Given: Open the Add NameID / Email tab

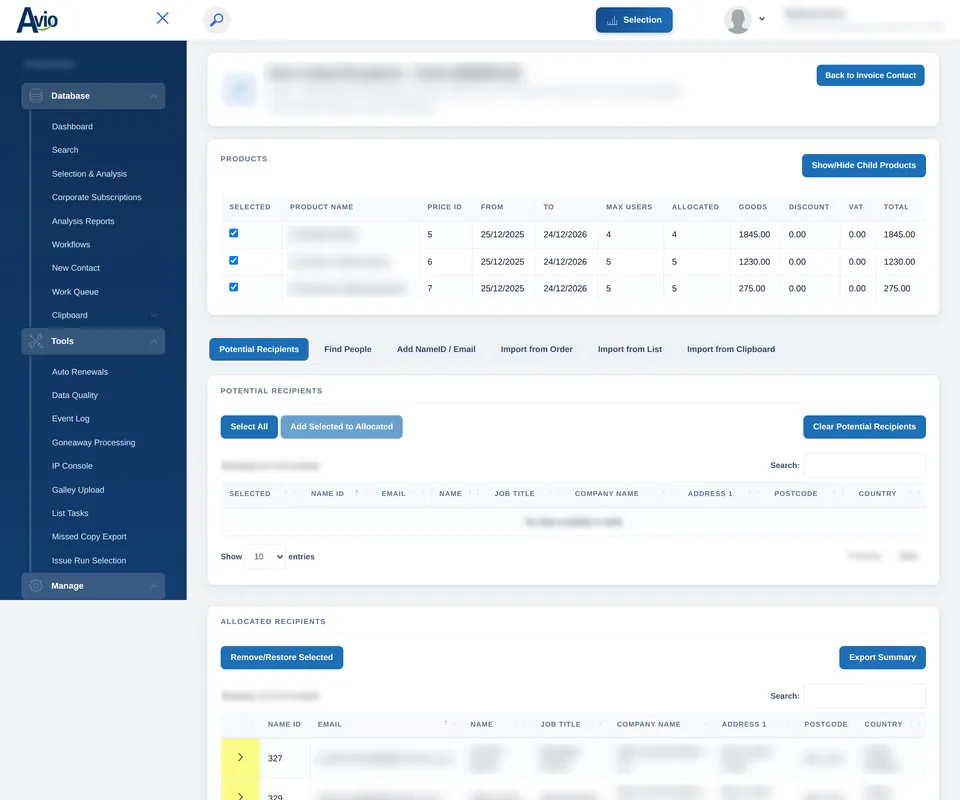Looking at the screenshot, I should [436, 350].
